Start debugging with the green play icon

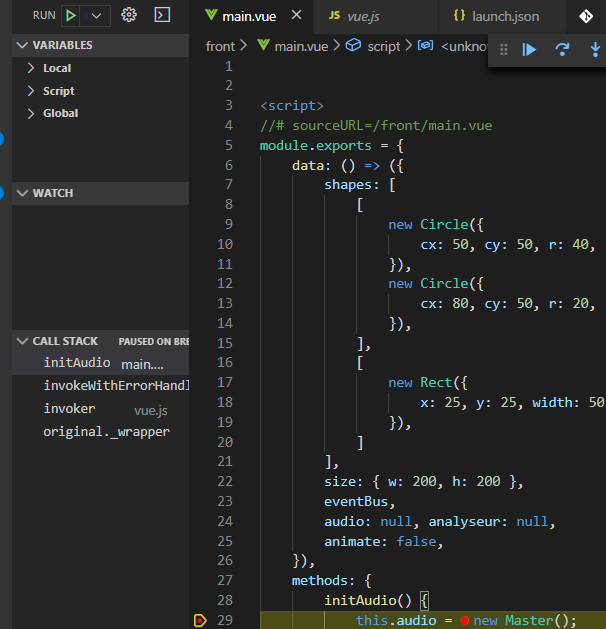71,15
